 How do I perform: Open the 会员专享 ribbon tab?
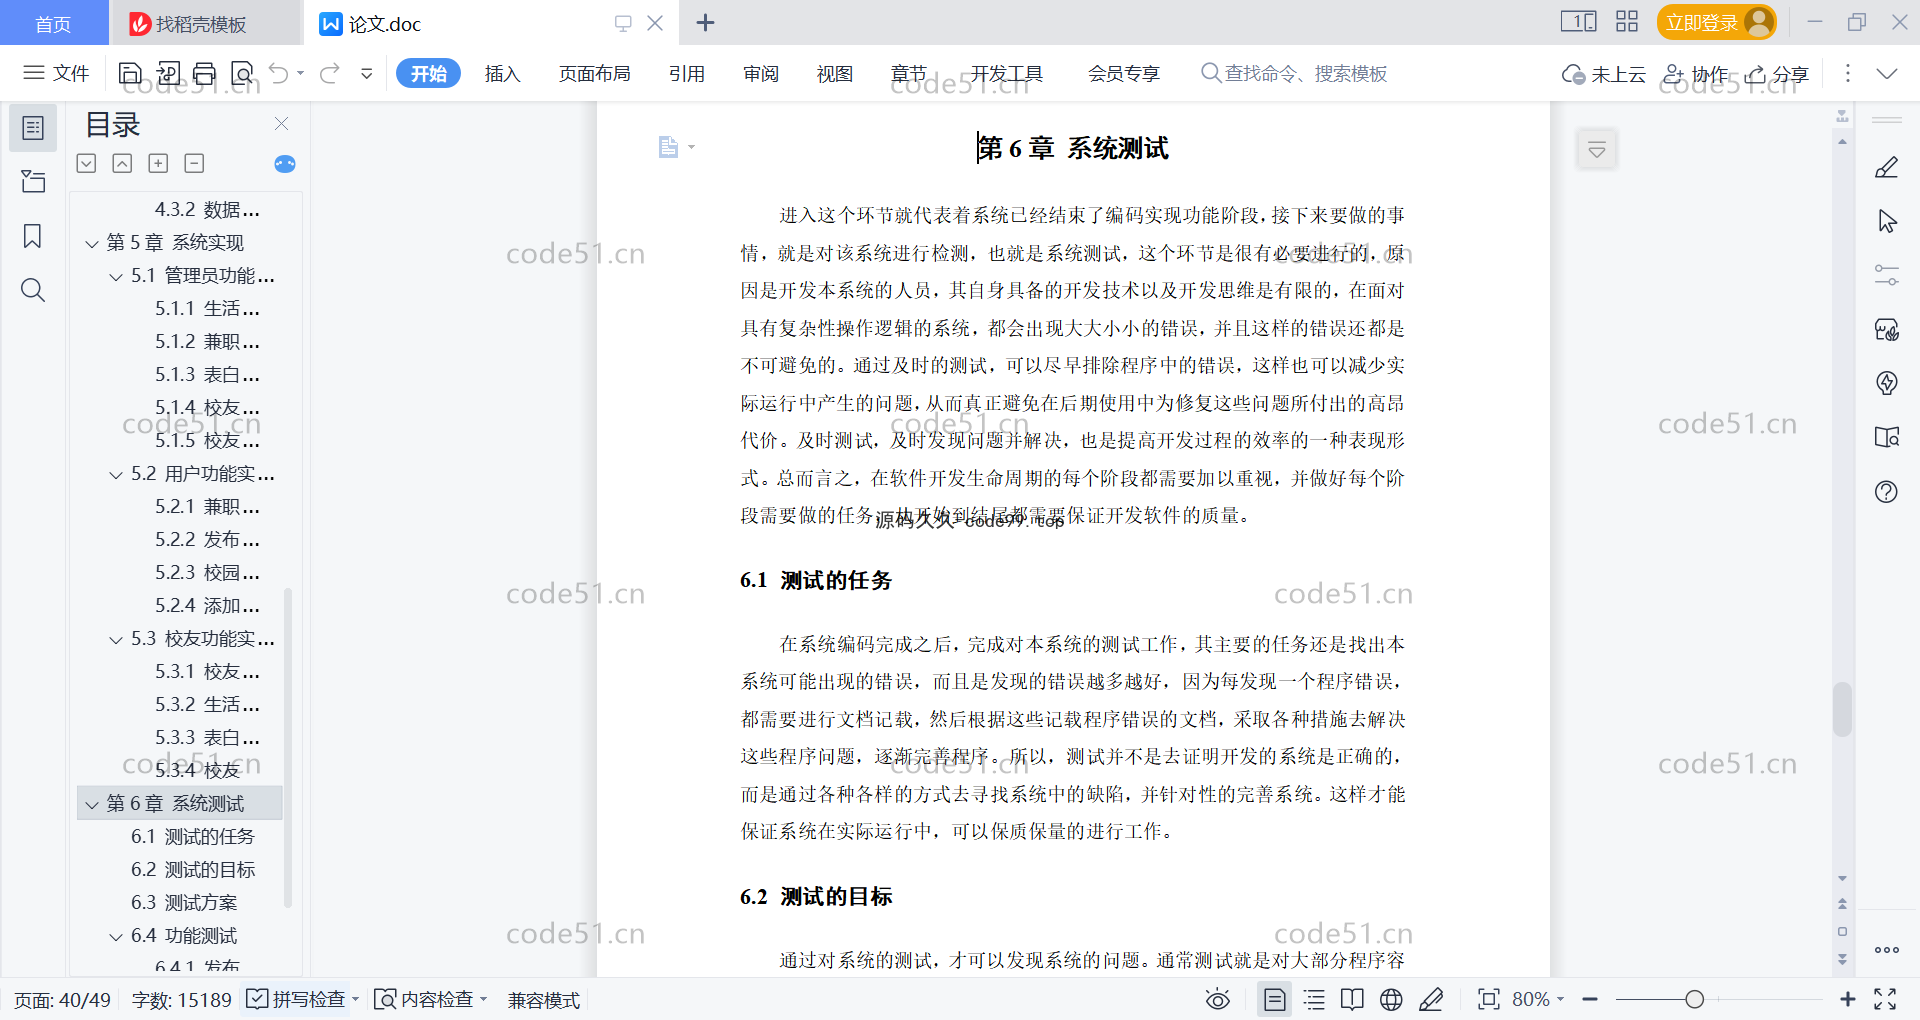(1124, 73)
